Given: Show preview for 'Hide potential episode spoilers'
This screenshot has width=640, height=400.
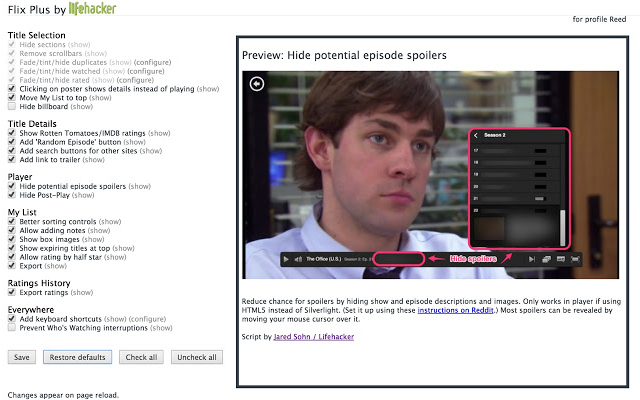Looking at the screenshot, I should (x=140, y=187).
